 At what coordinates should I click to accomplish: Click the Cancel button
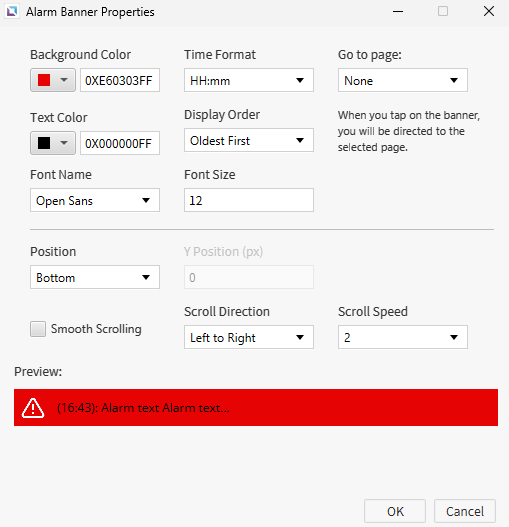pos(465,511)
